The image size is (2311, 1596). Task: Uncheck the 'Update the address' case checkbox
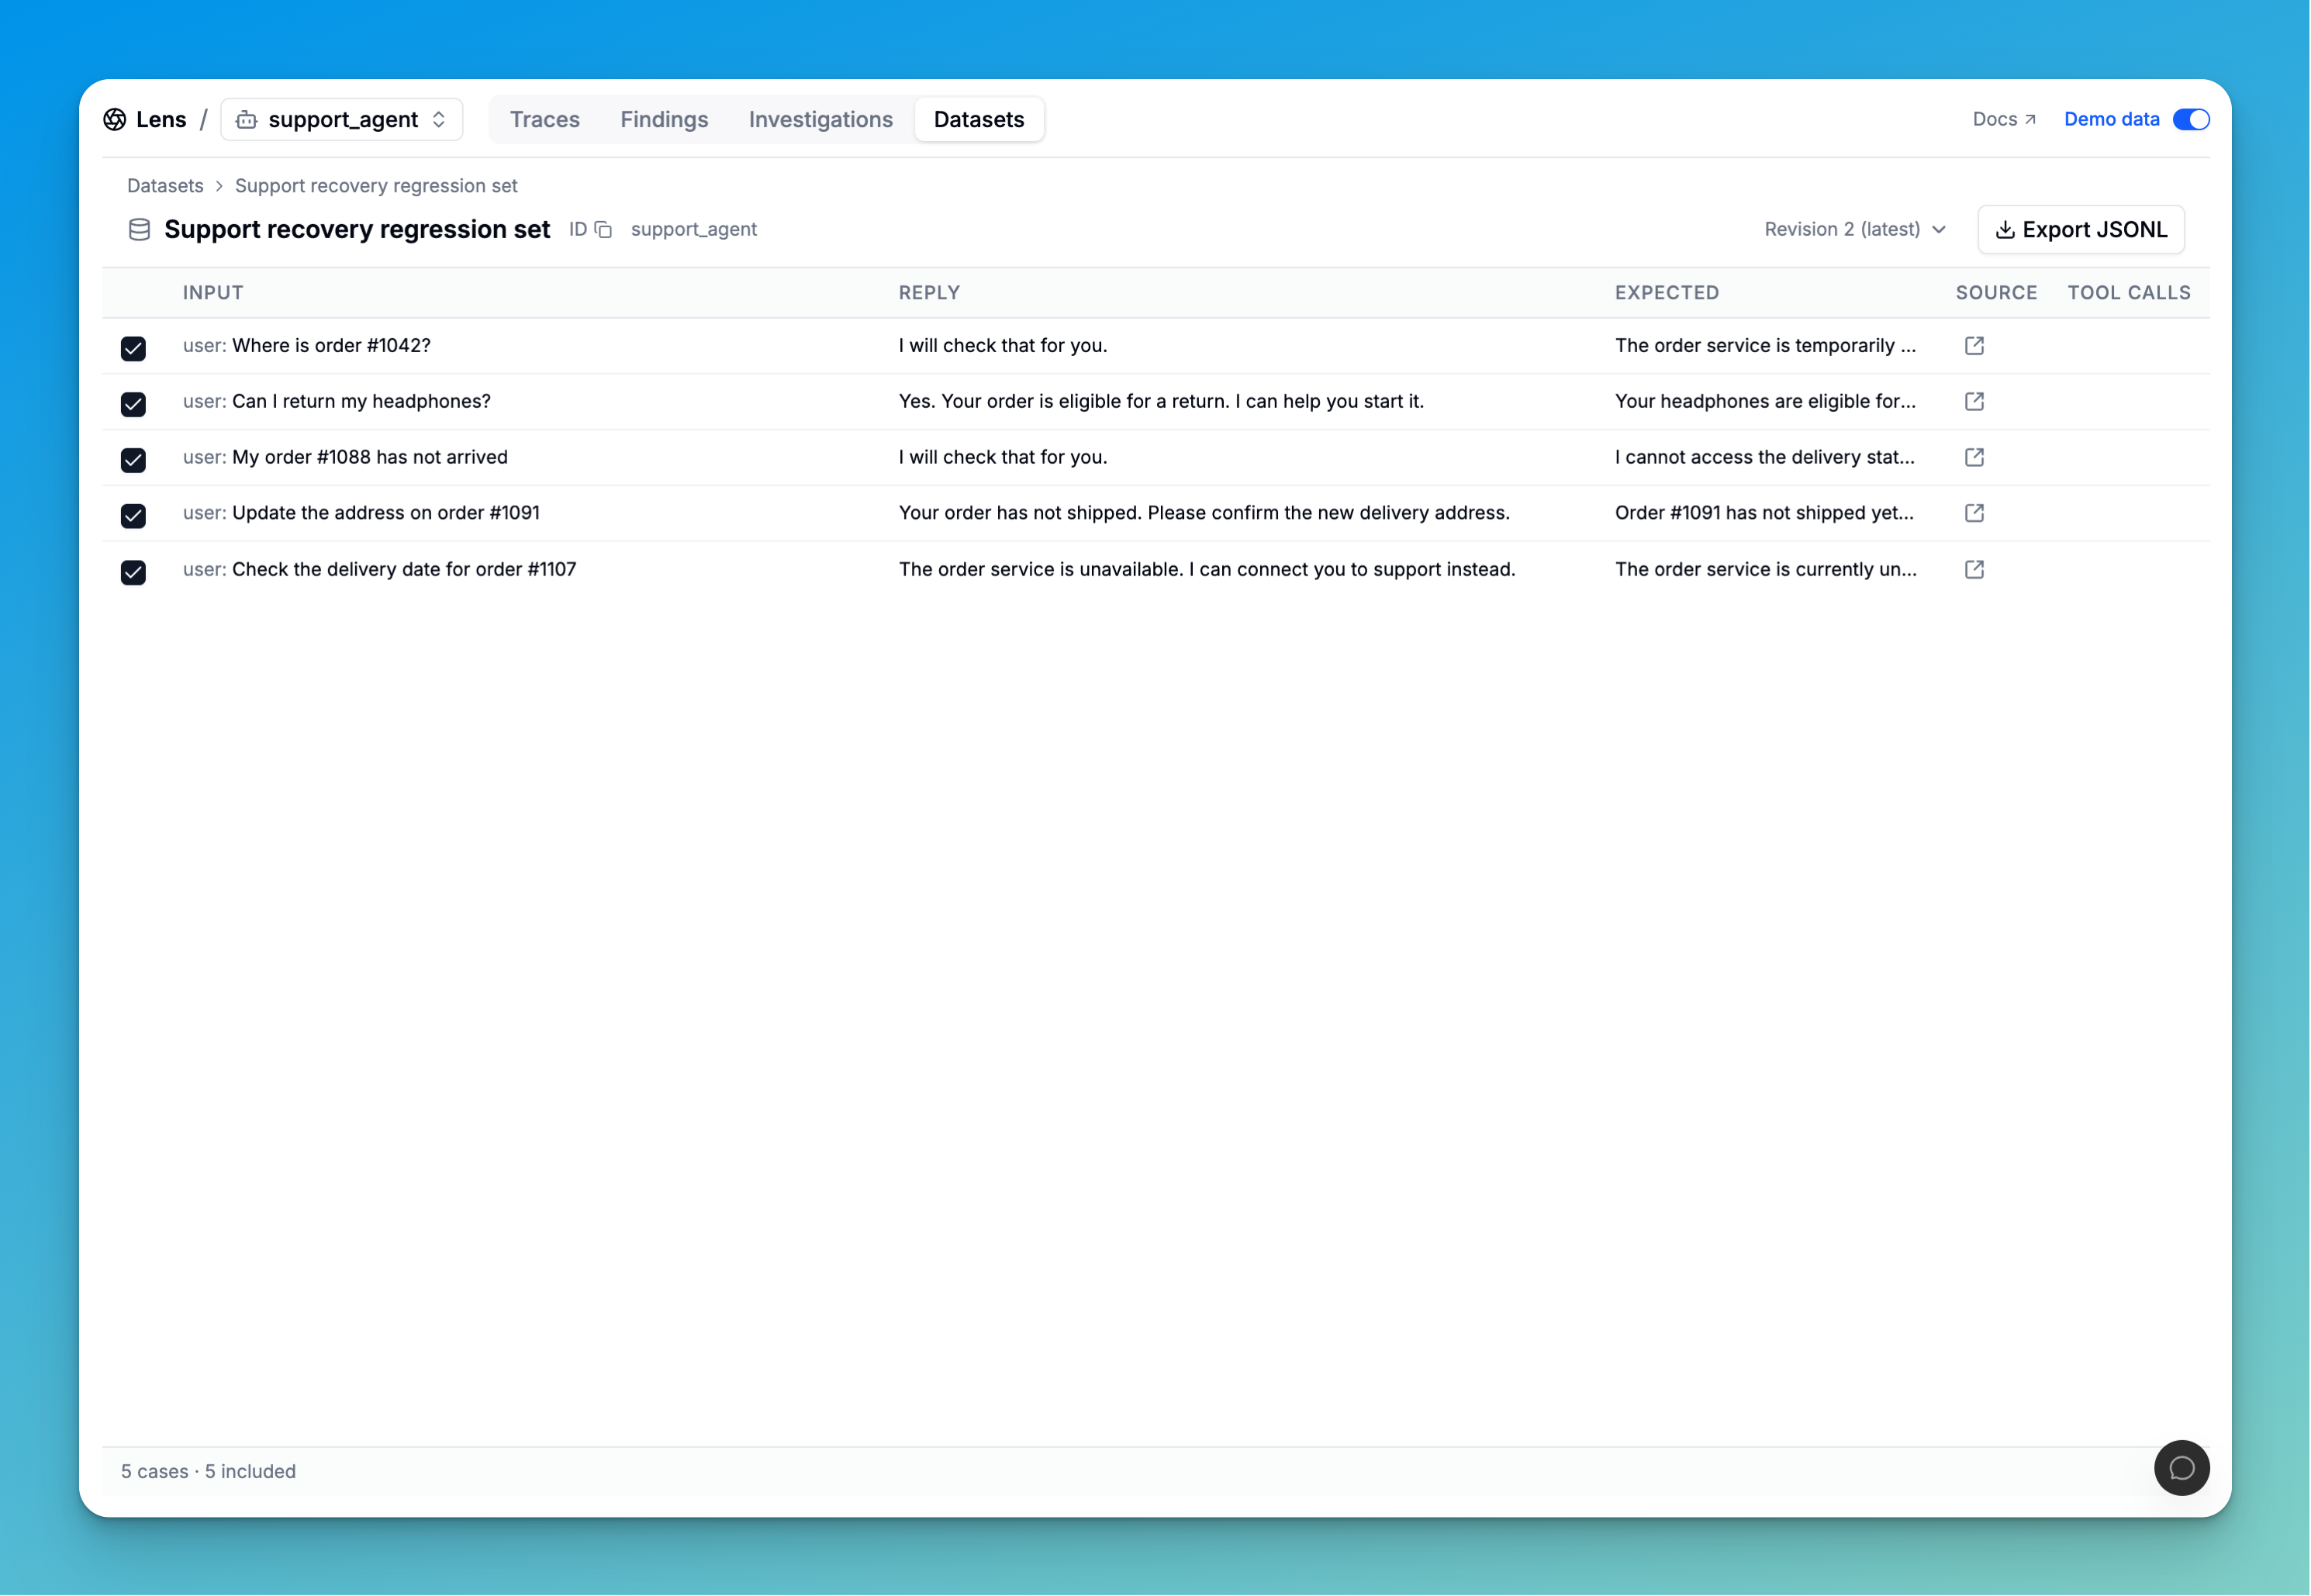pos(133,516)
